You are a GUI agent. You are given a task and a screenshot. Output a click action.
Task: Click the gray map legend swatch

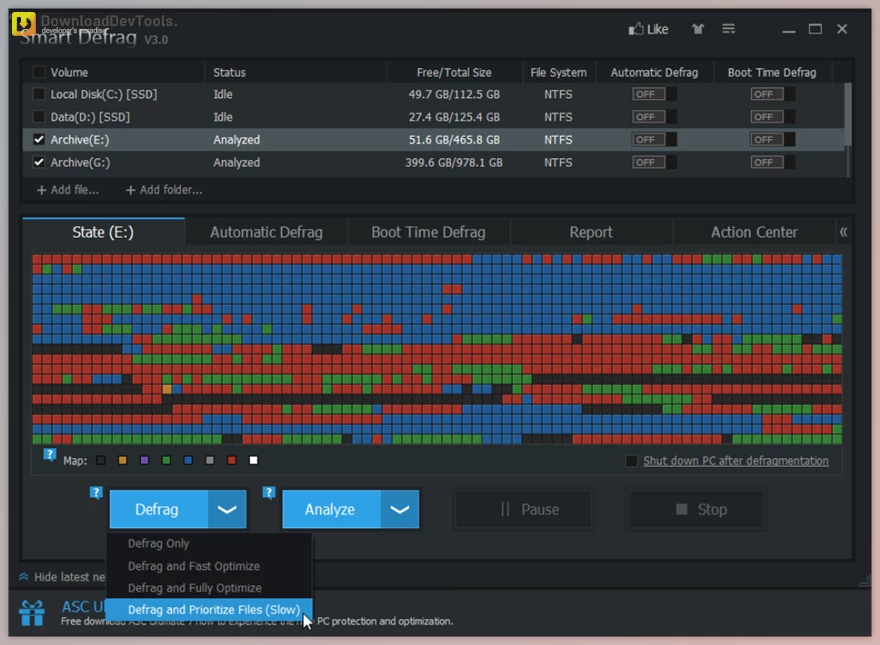tap(210, 460)
